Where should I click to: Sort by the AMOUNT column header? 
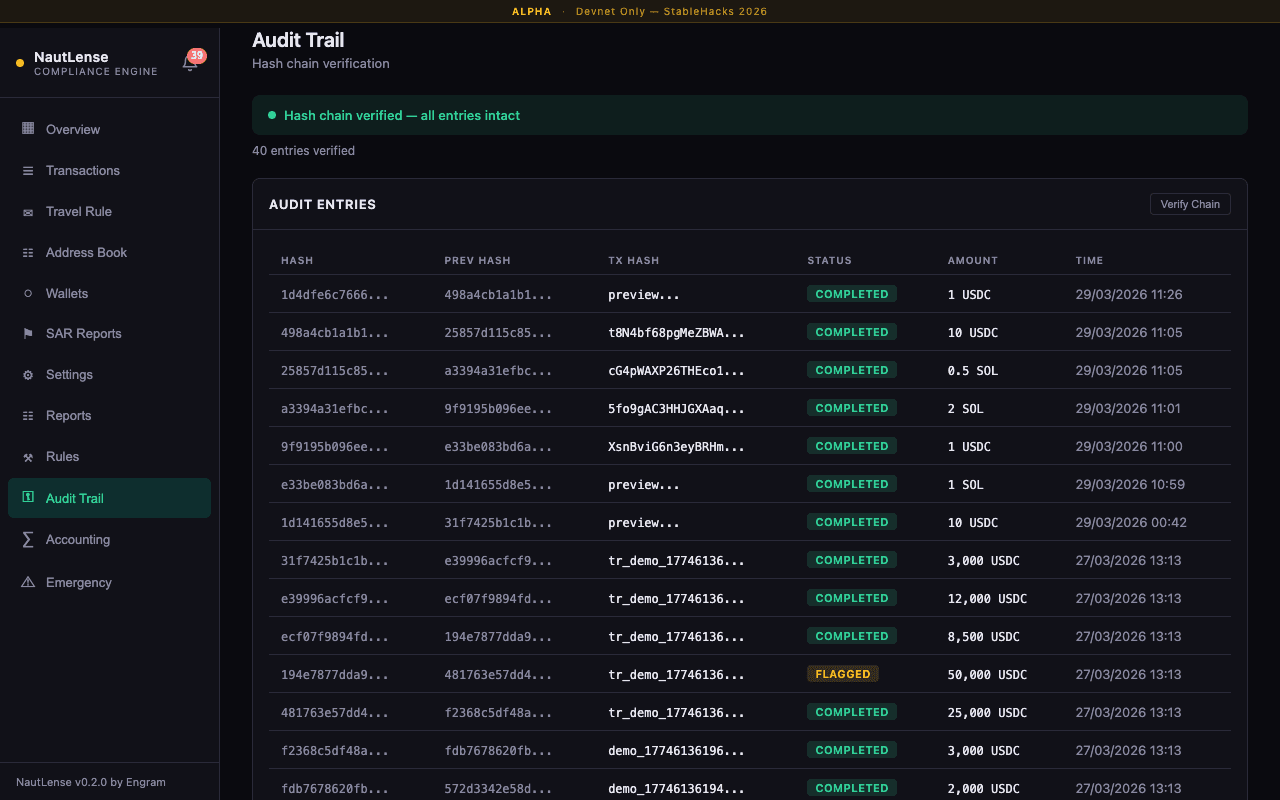point(971,260)
